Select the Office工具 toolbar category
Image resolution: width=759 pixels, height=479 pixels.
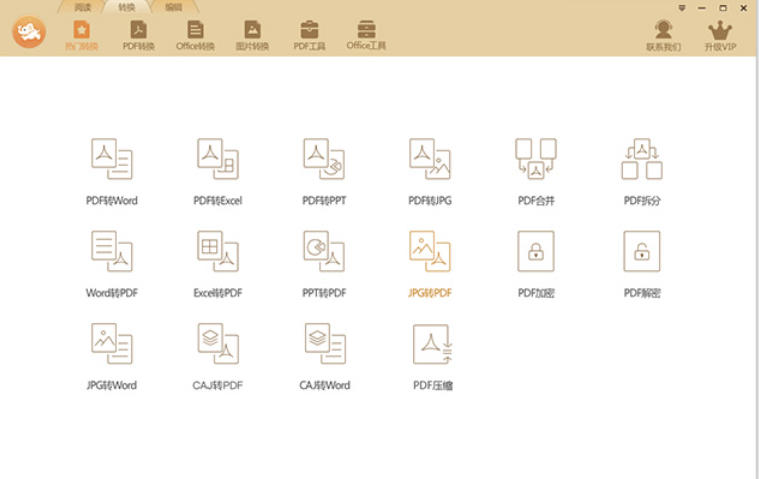[x=366, y=35]
